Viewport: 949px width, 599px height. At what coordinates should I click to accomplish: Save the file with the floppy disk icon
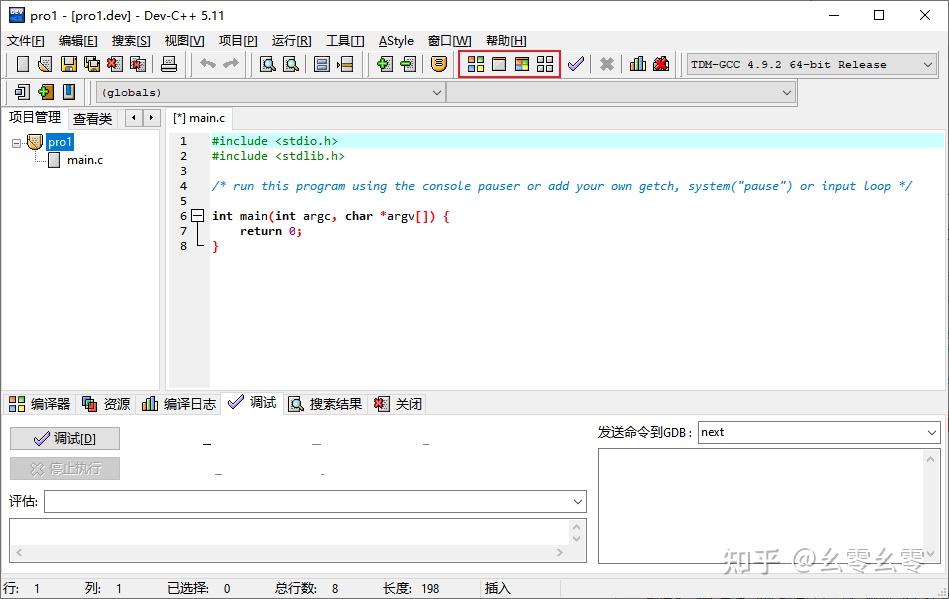click(x=68, y=64)
